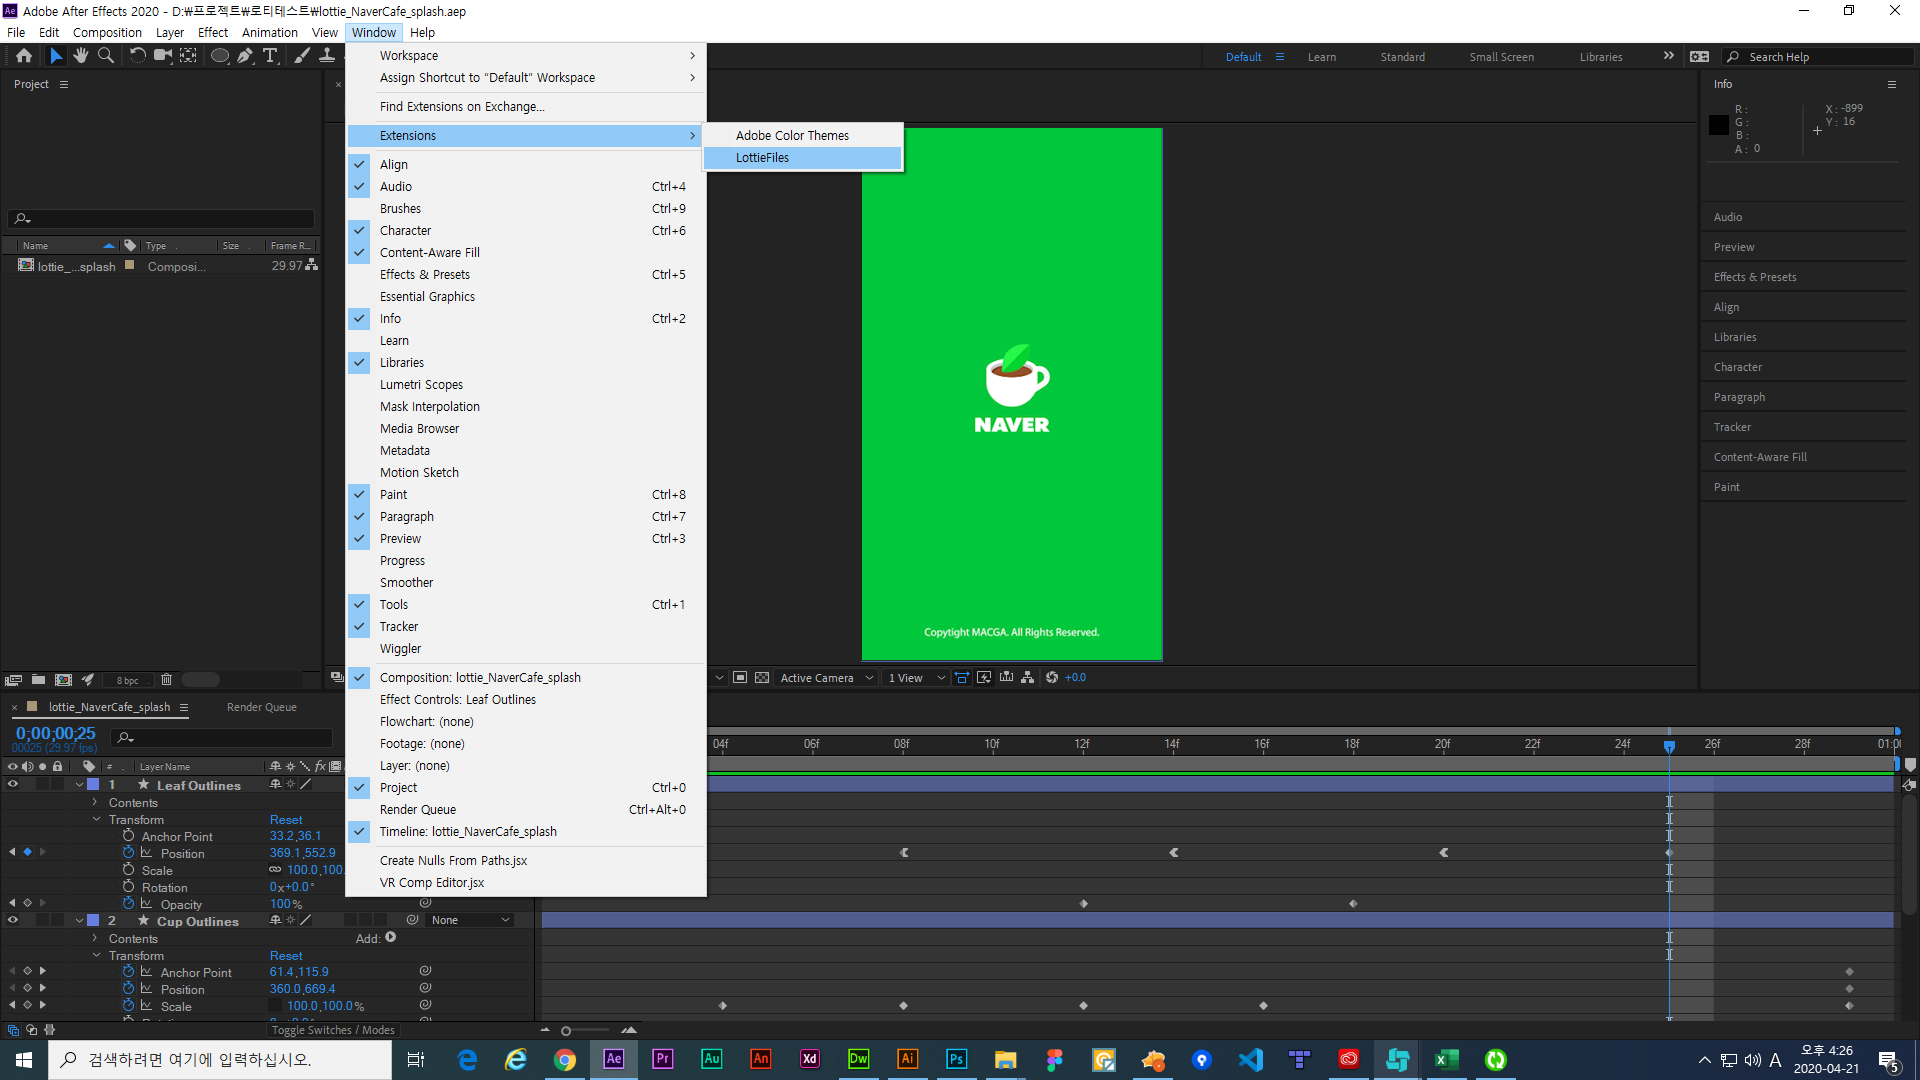Screen dimensions: 1920x1080
Task: Collapse the Leaf Outlines layer properties
Action: point(79,785)
